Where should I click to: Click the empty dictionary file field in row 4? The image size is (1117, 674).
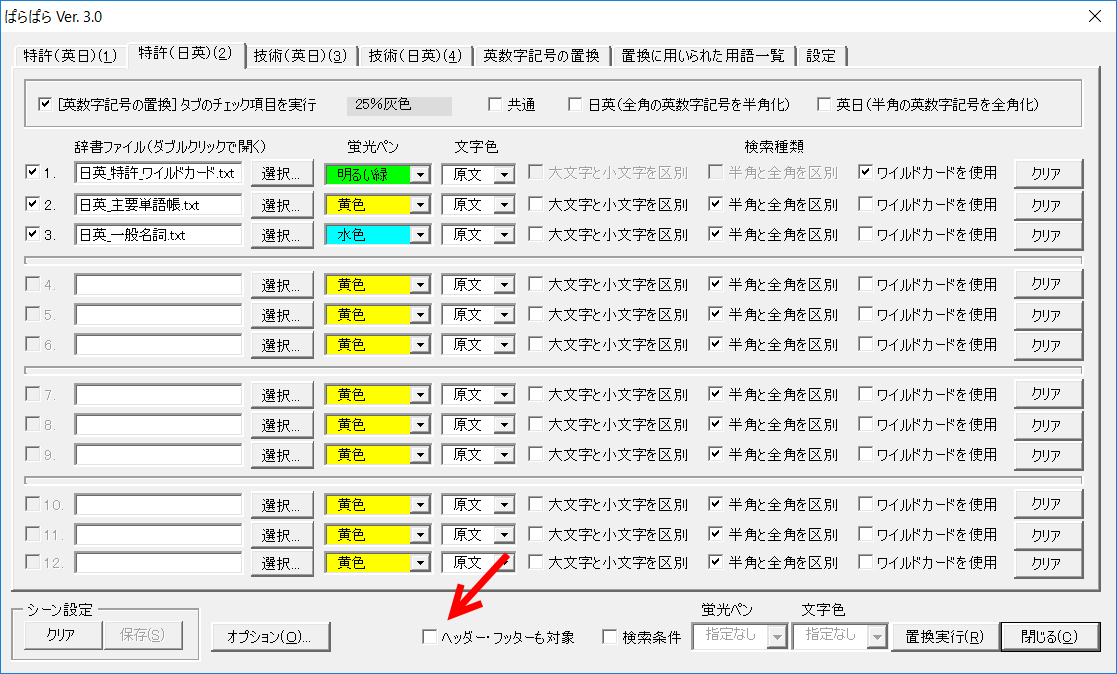tap(158, 284)
